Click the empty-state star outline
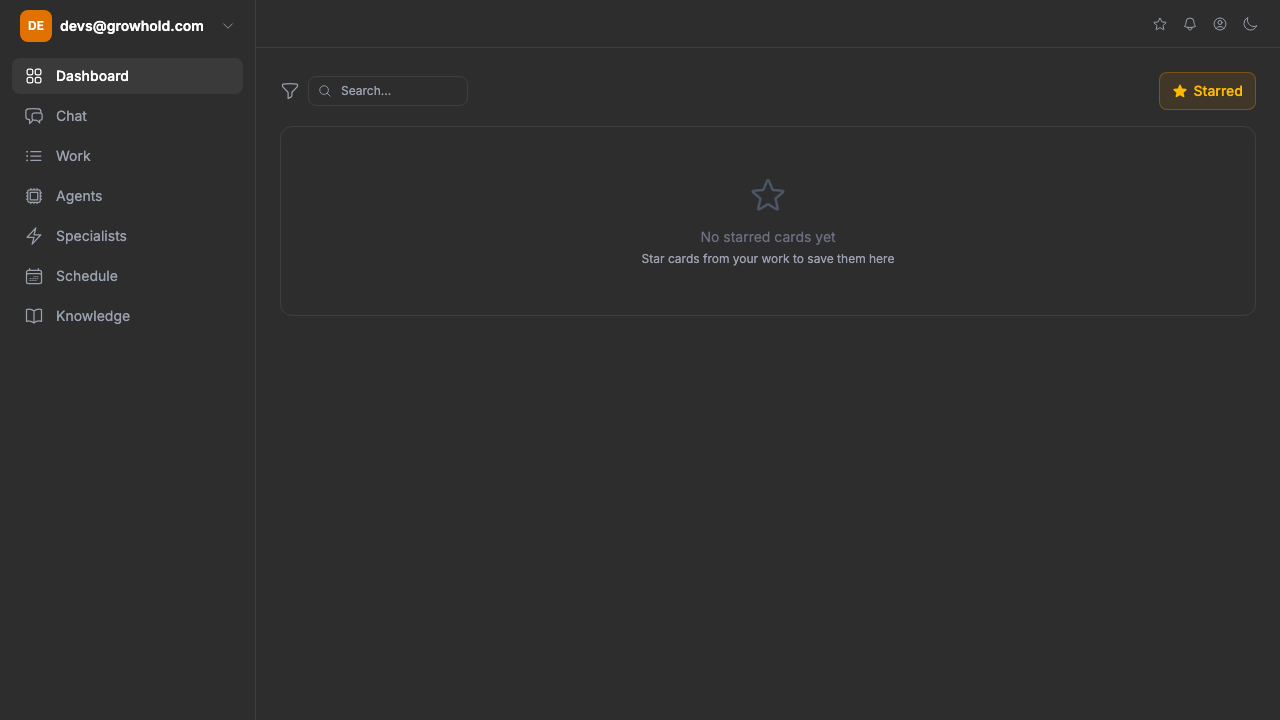 (768, 195)
